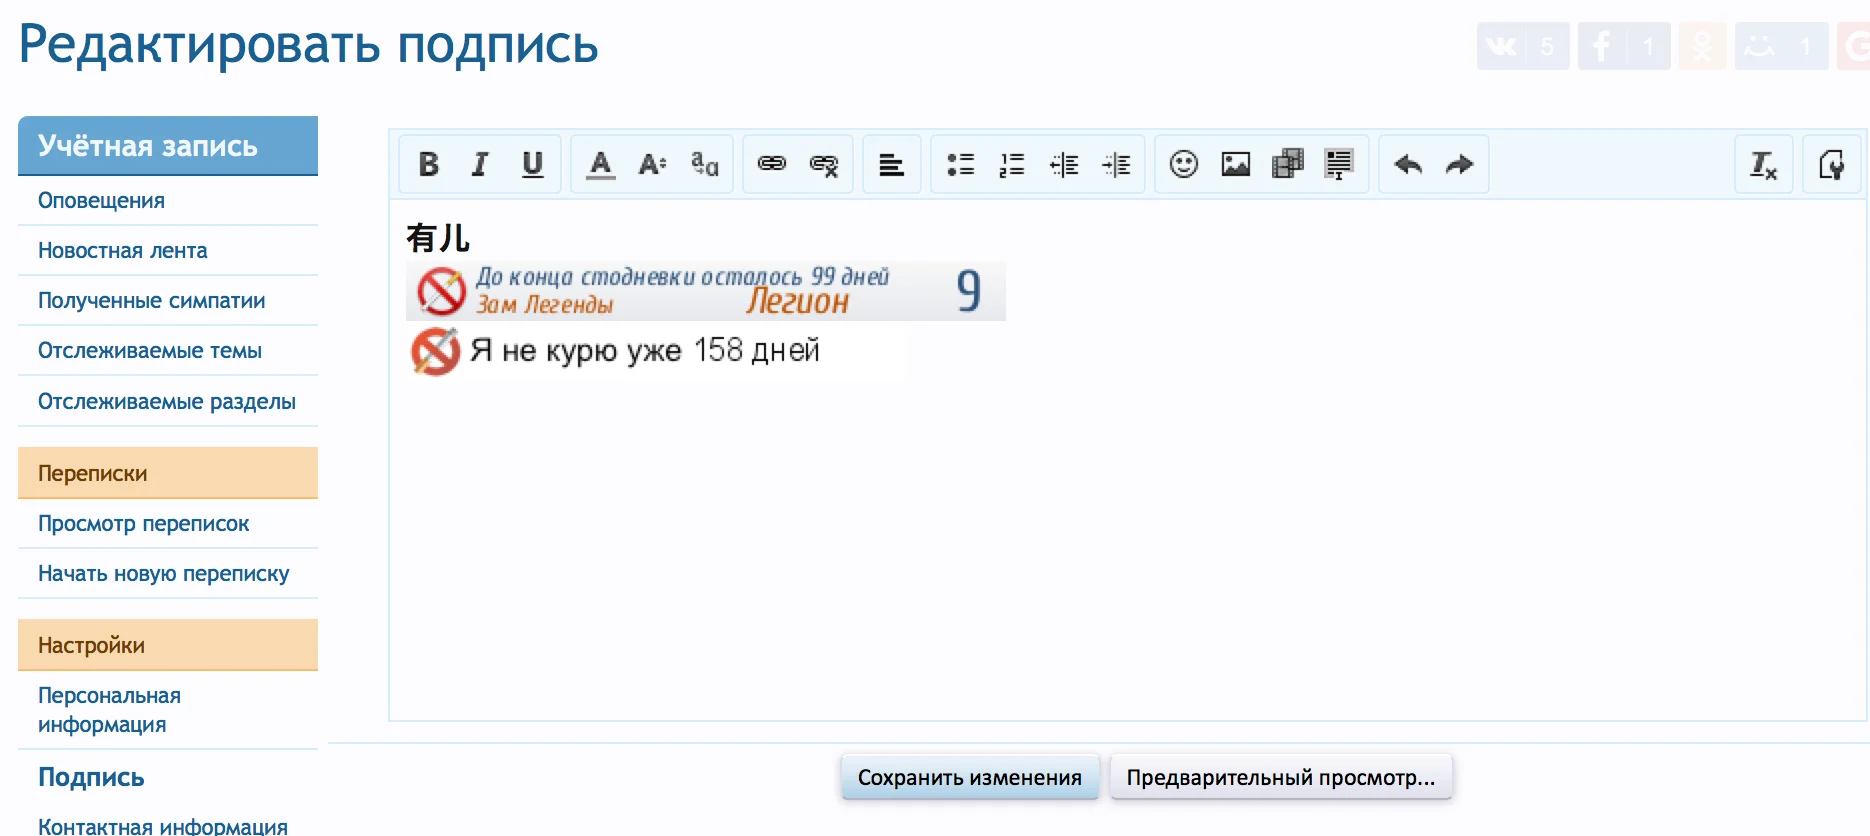The image size is (1870, 836).
Task: Open Новостная лента link
Action: [122, 250]
